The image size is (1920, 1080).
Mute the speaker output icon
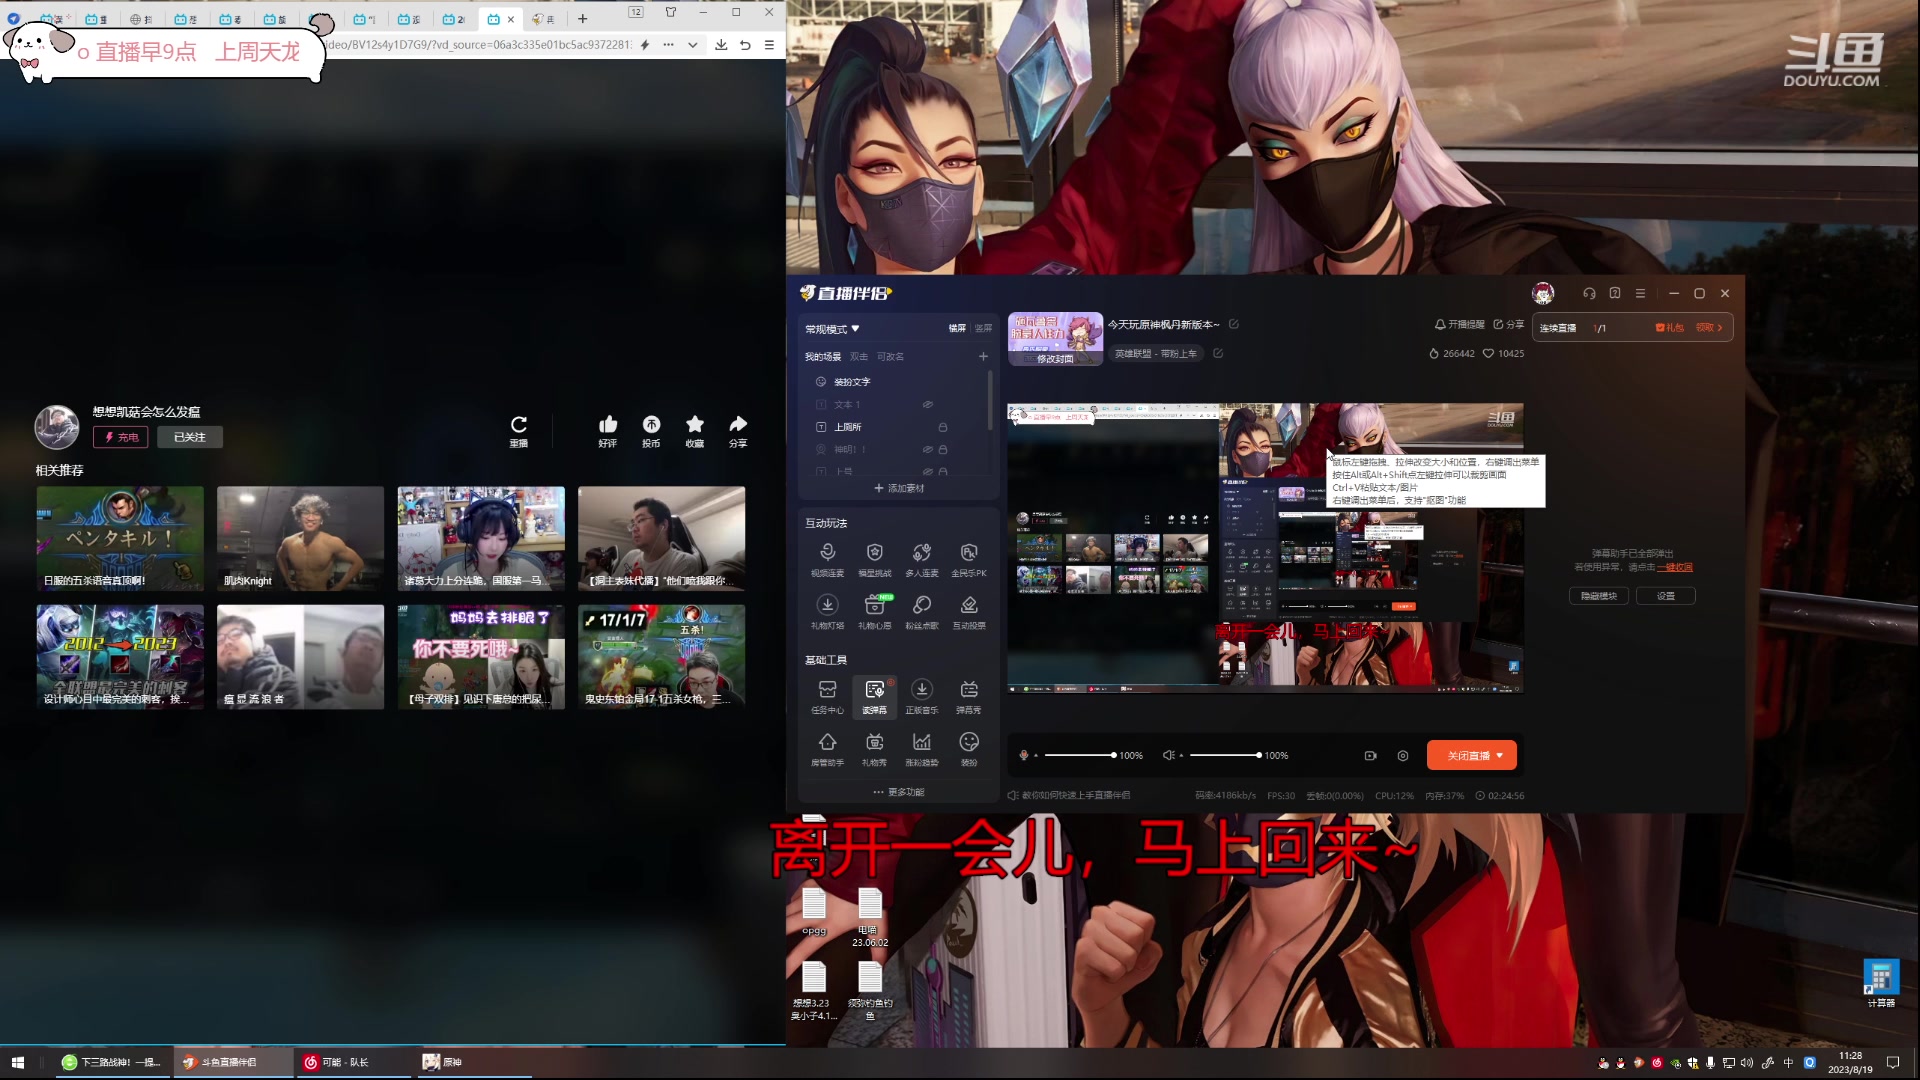1168,755
